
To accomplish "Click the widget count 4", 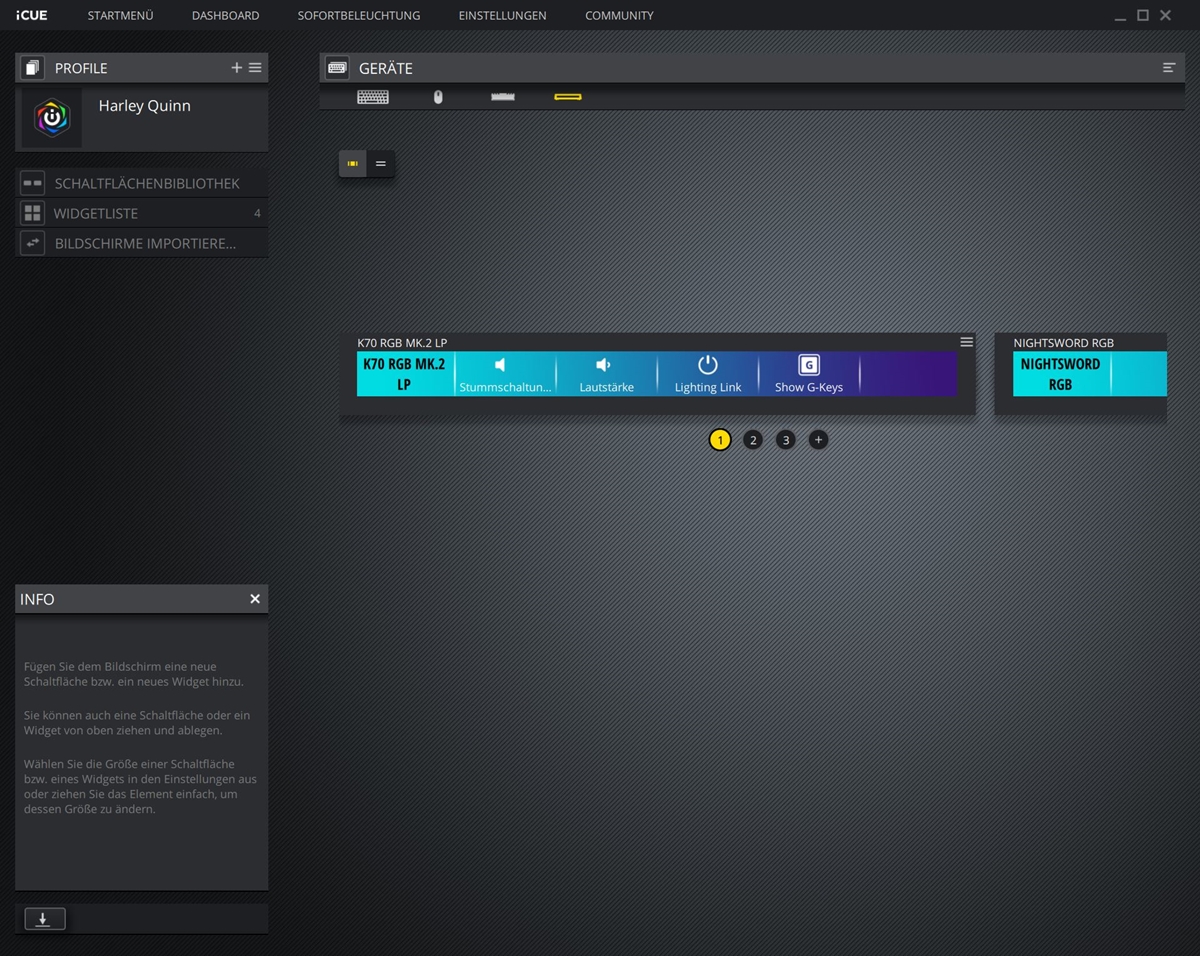I will click(x=257, y=213).
